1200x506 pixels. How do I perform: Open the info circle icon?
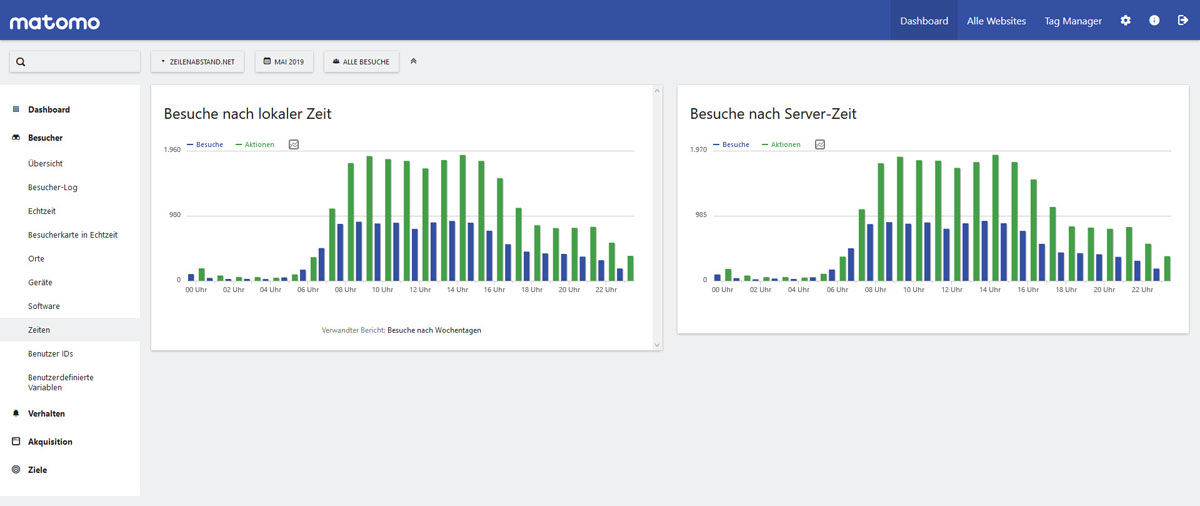1154,20
